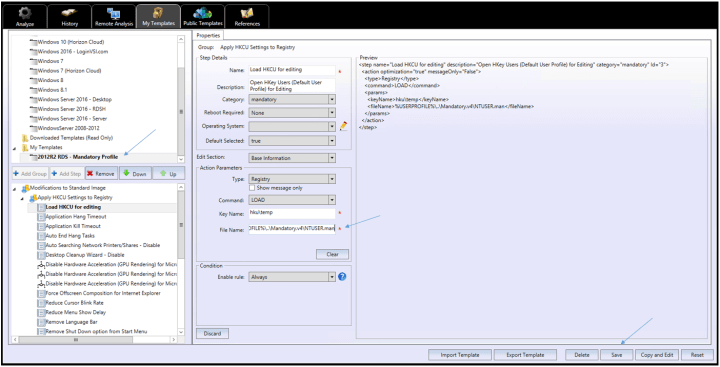
Task: Select the My Templates tab
Action: 158,17
